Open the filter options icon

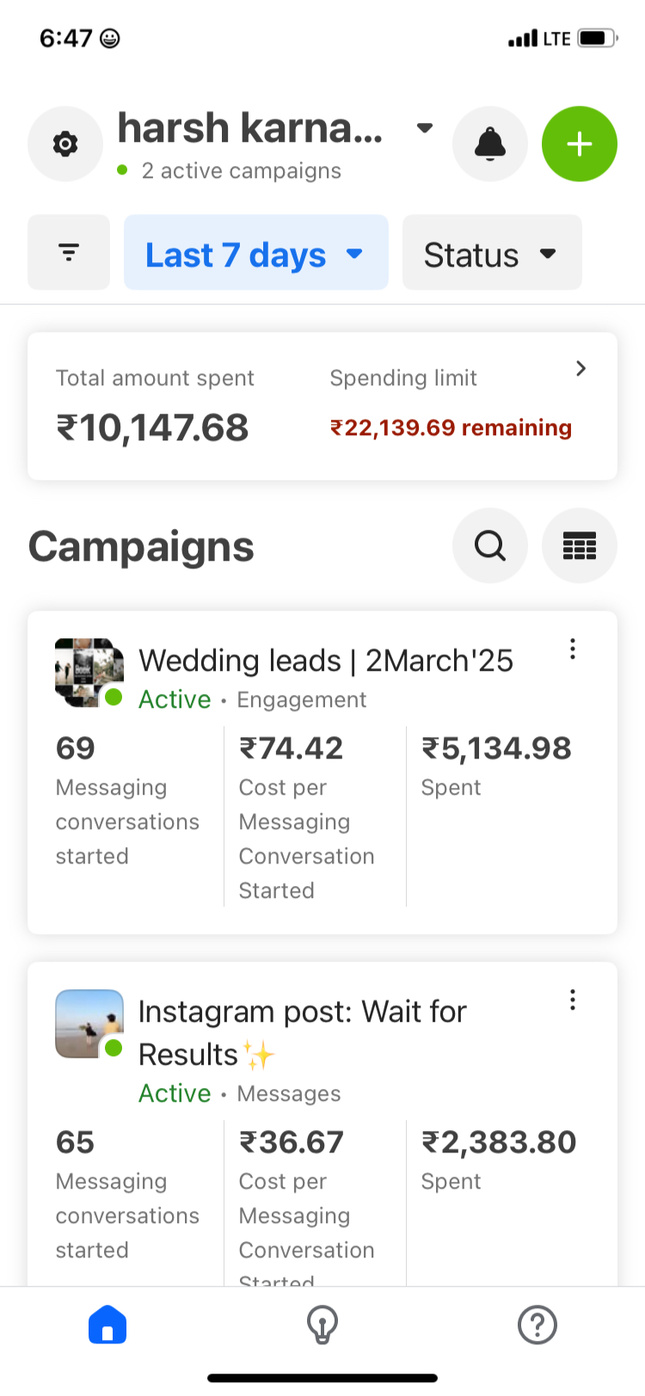pyautogui.click(x=68, y=253)
